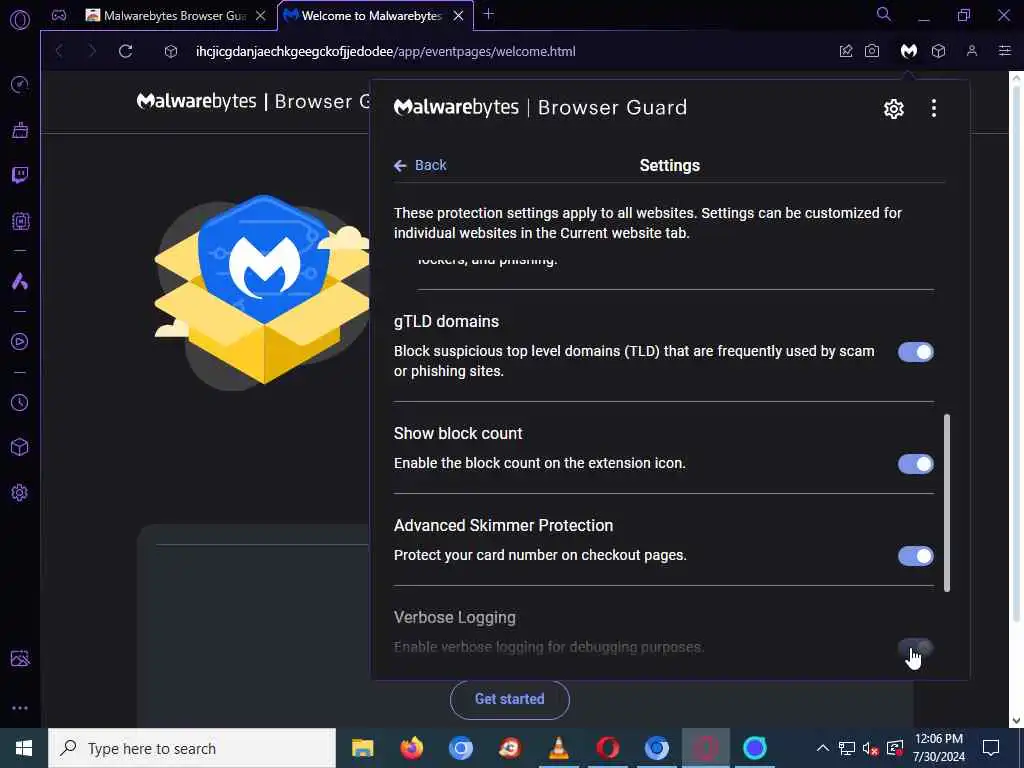This screenshot has width=1024, height=768.
Task: Click the gTLD domains heading
Action: (446, 321)
